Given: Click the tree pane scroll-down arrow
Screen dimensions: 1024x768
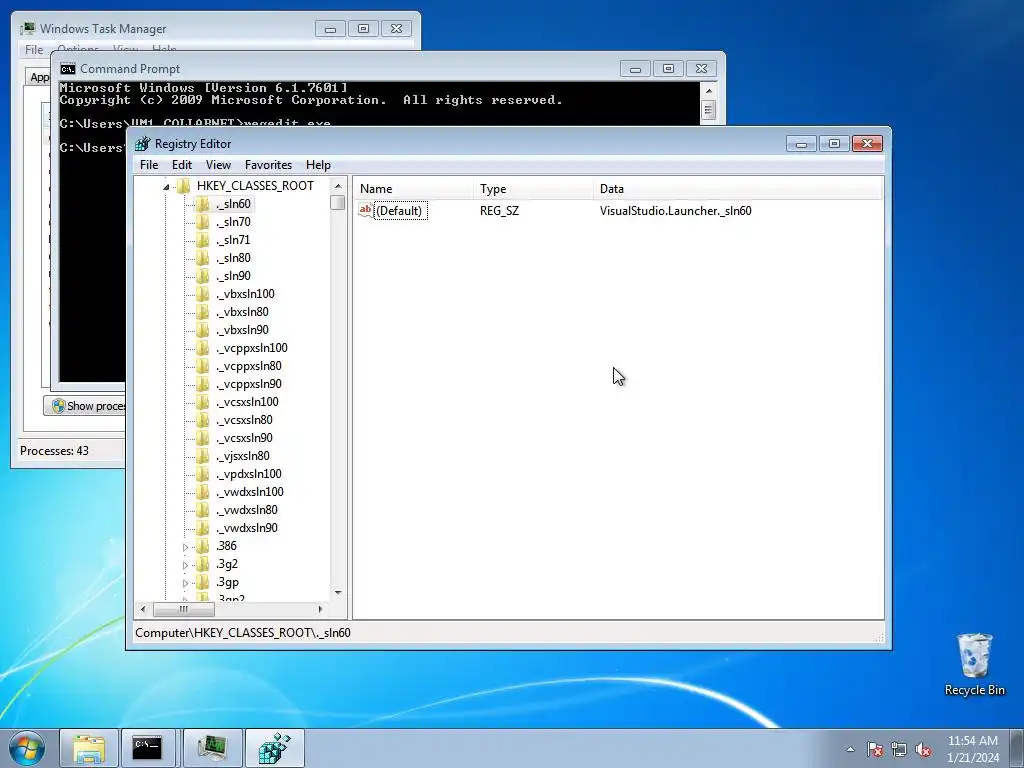Looking at the screenshot, I should point(338,593).
